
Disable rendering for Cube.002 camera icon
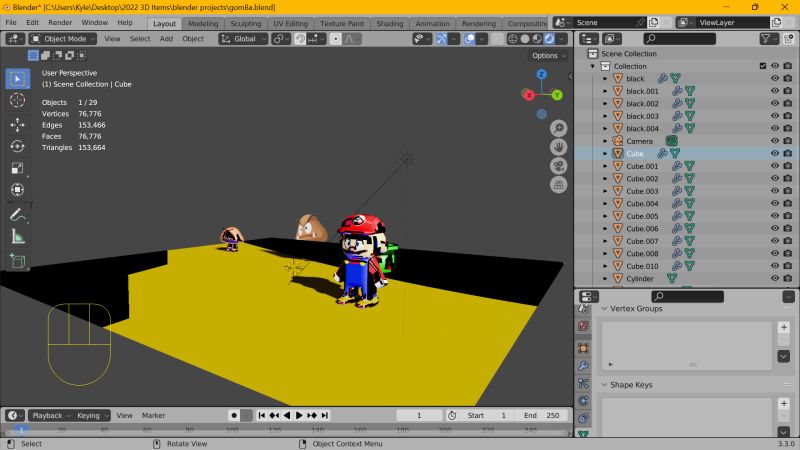tap(788, 179)
